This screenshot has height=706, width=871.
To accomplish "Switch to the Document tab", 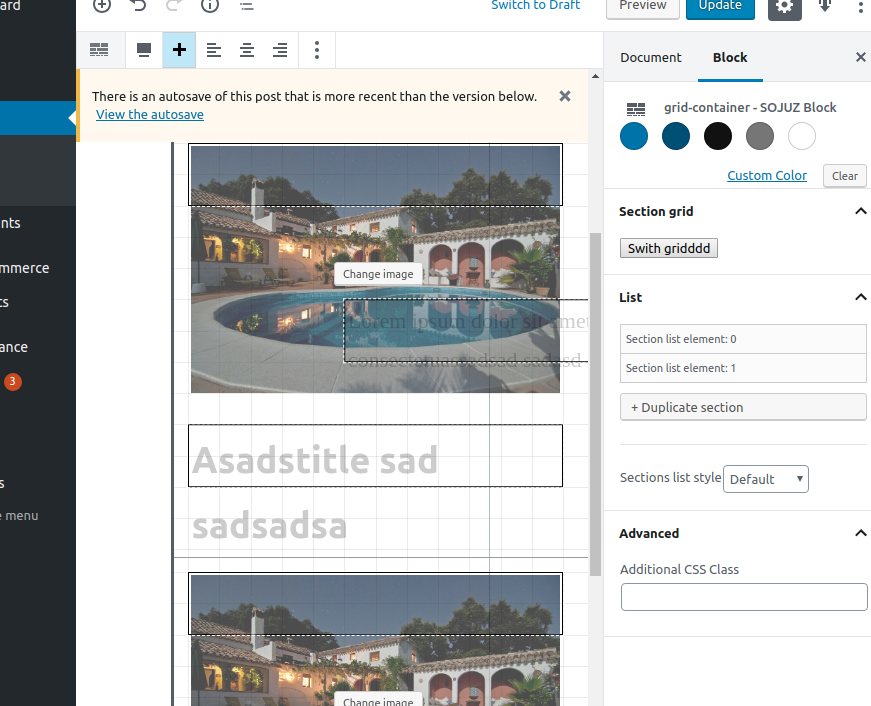I will [650, 57].
